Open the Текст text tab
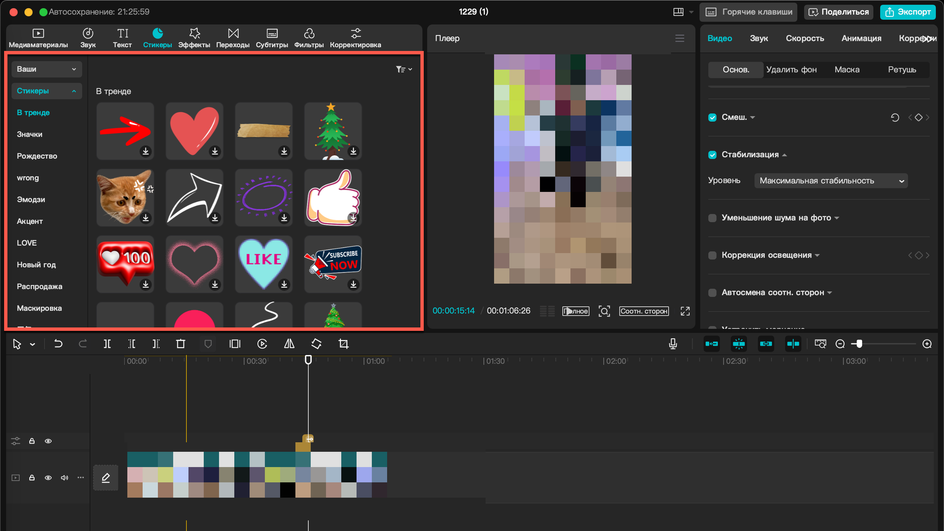This screenshot has height=531, width=944. [x=122, y=38]
